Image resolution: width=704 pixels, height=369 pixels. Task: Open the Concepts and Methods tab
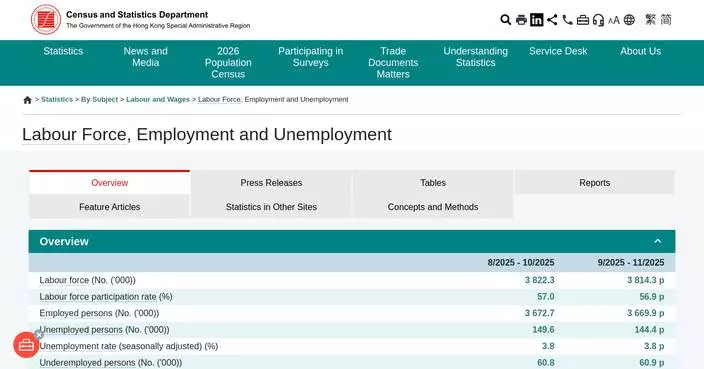433,207
